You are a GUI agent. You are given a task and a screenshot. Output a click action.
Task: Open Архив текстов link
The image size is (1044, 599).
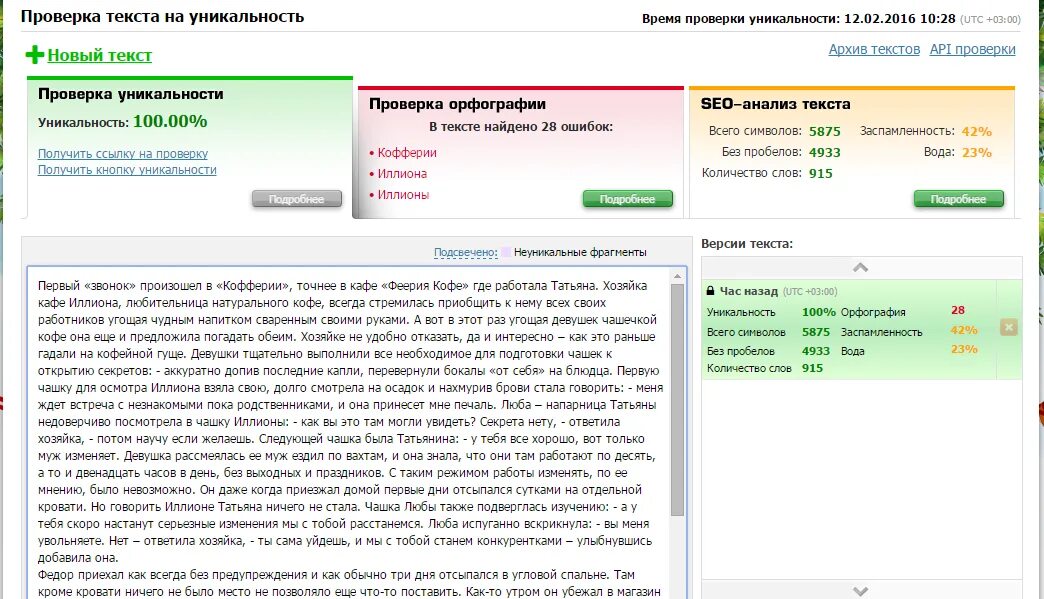coord(874,49)
